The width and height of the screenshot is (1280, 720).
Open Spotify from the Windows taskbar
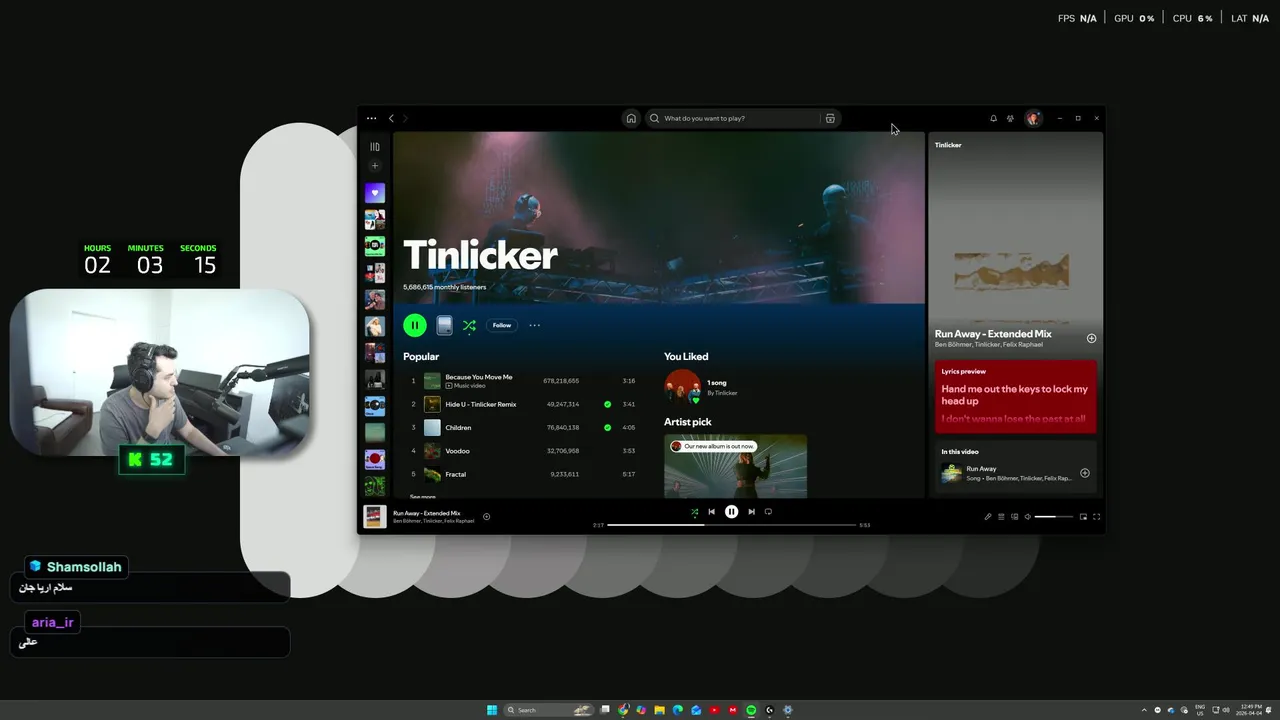tap(751, 710)
